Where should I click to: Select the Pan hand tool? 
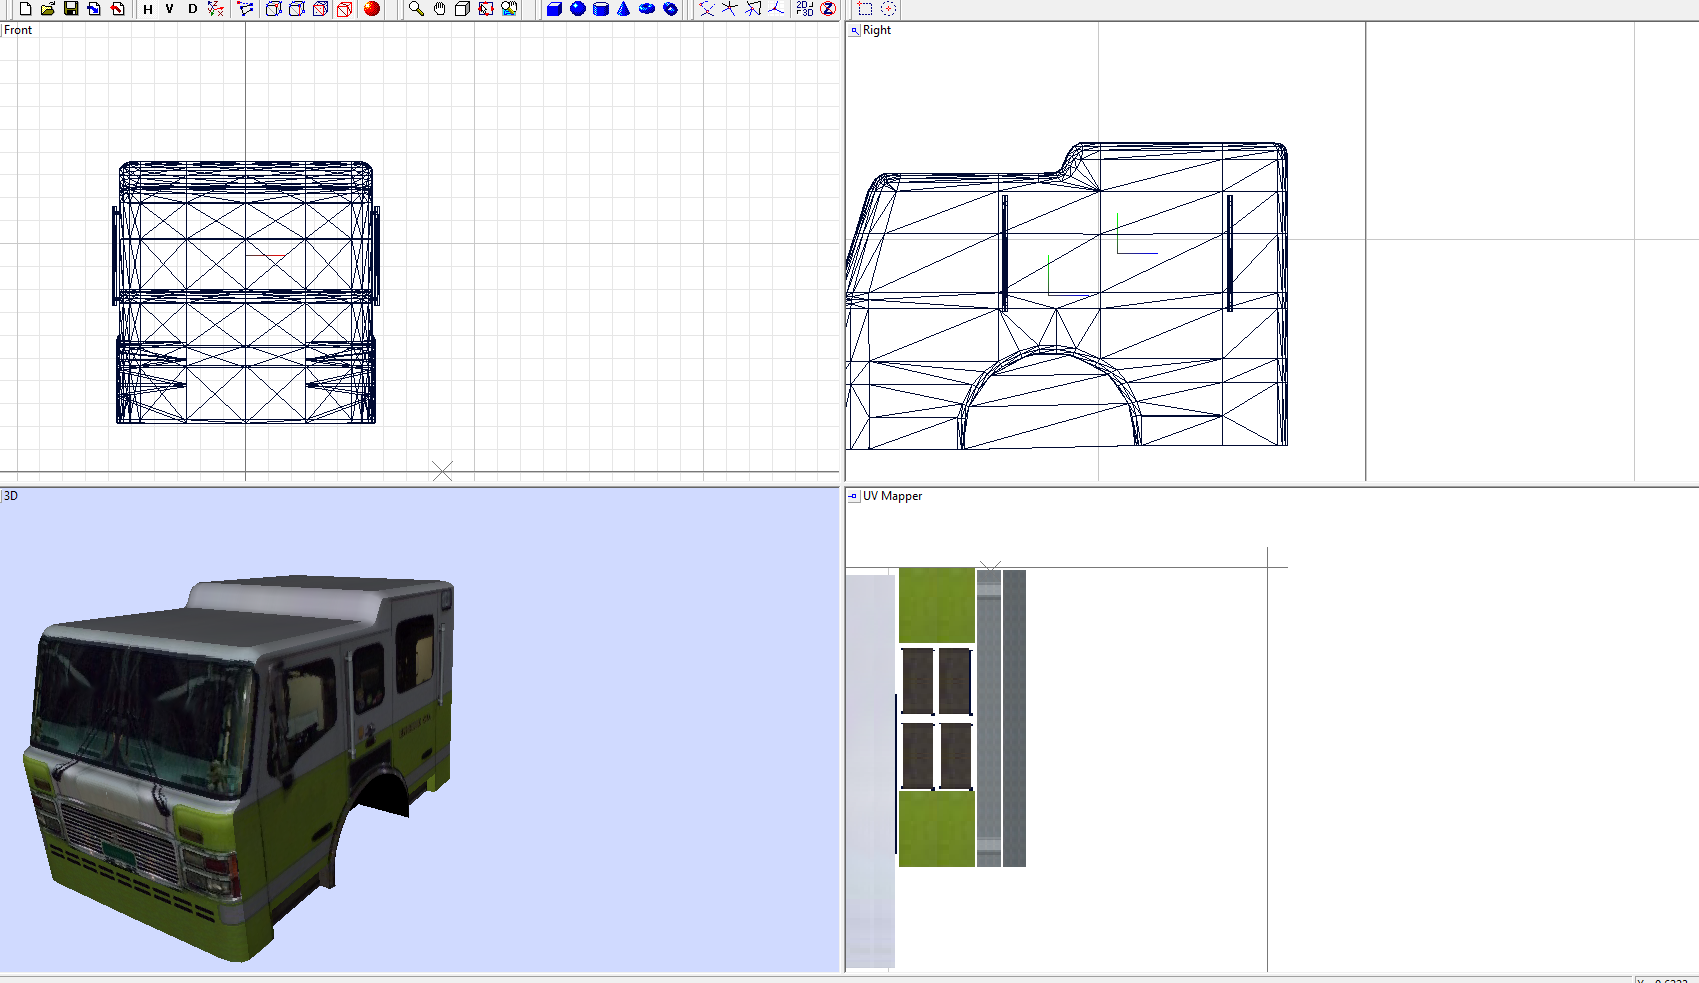(438, 9)
